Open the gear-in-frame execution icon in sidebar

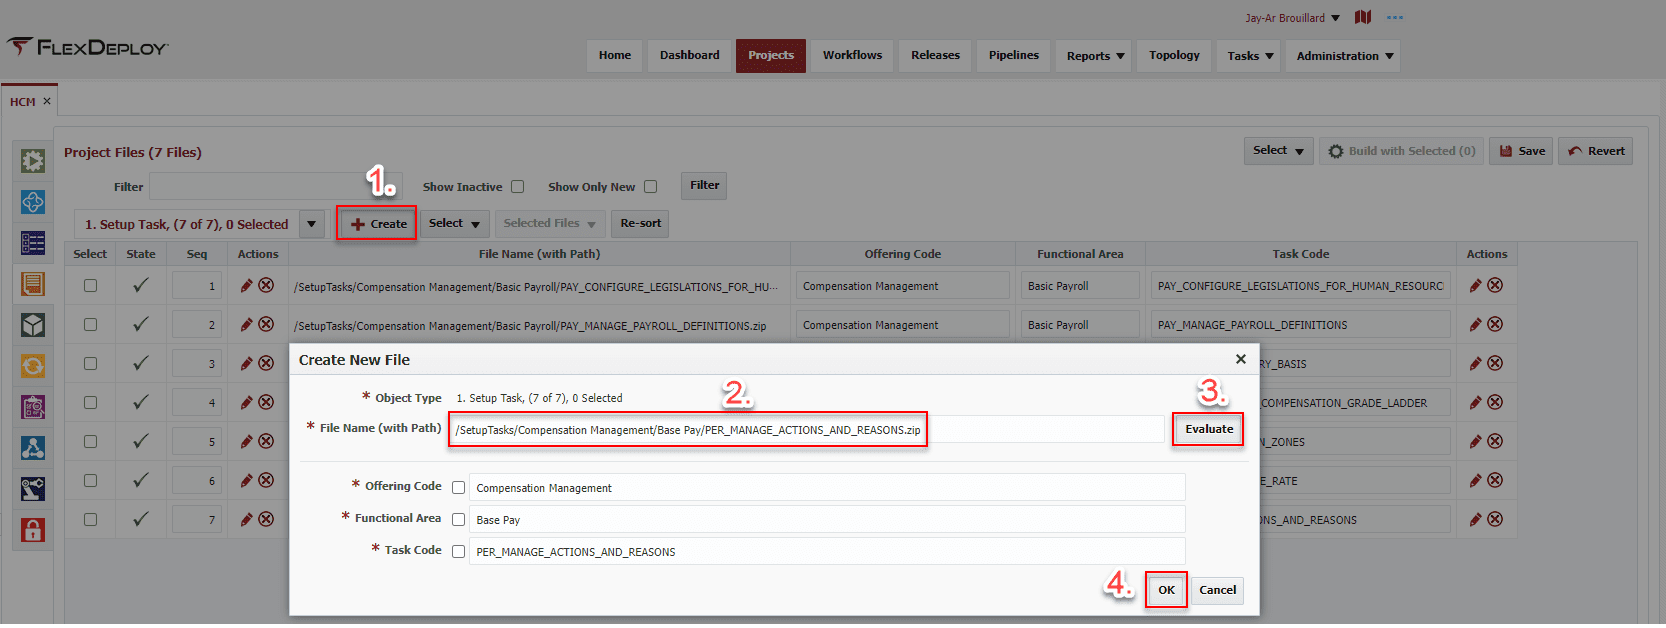coord(33,161)
